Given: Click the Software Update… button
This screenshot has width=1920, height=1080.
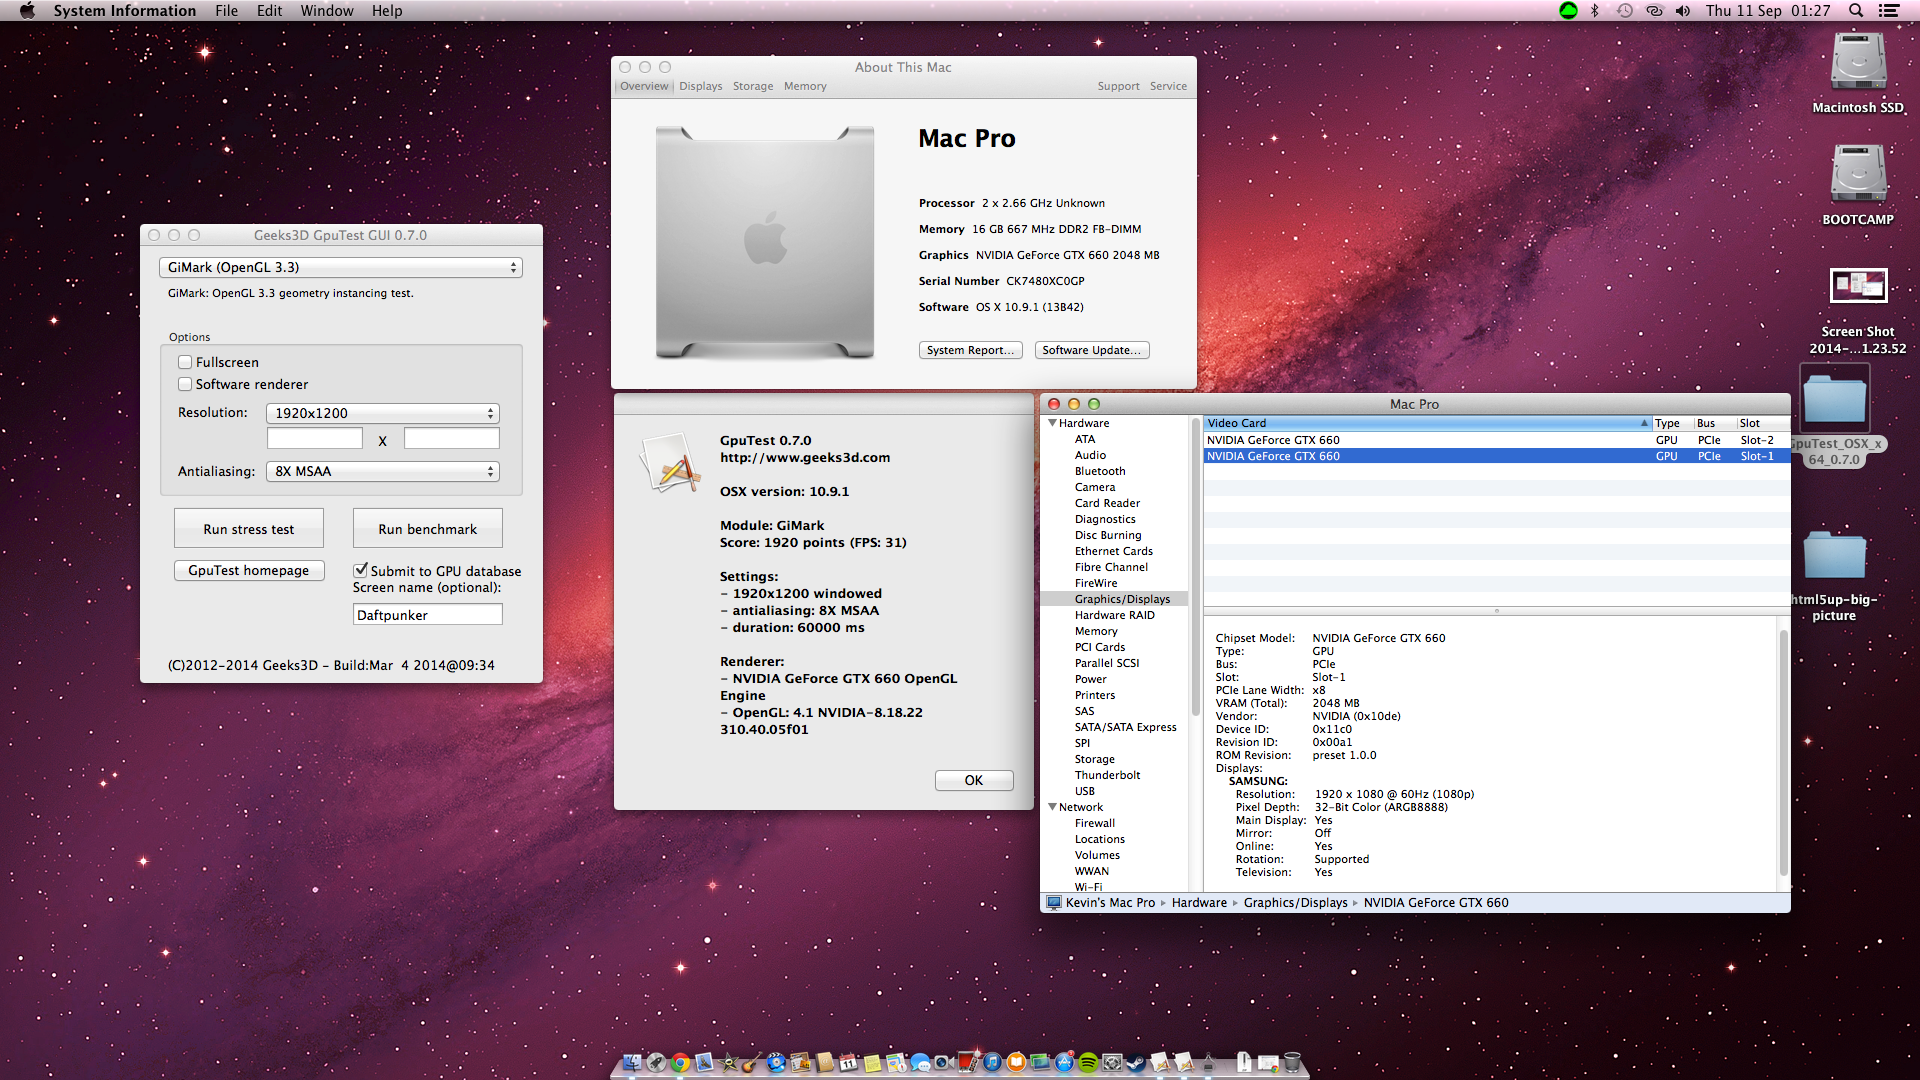Looking at the screenshot, I should pyautogui.click(x=1091, y=350).
